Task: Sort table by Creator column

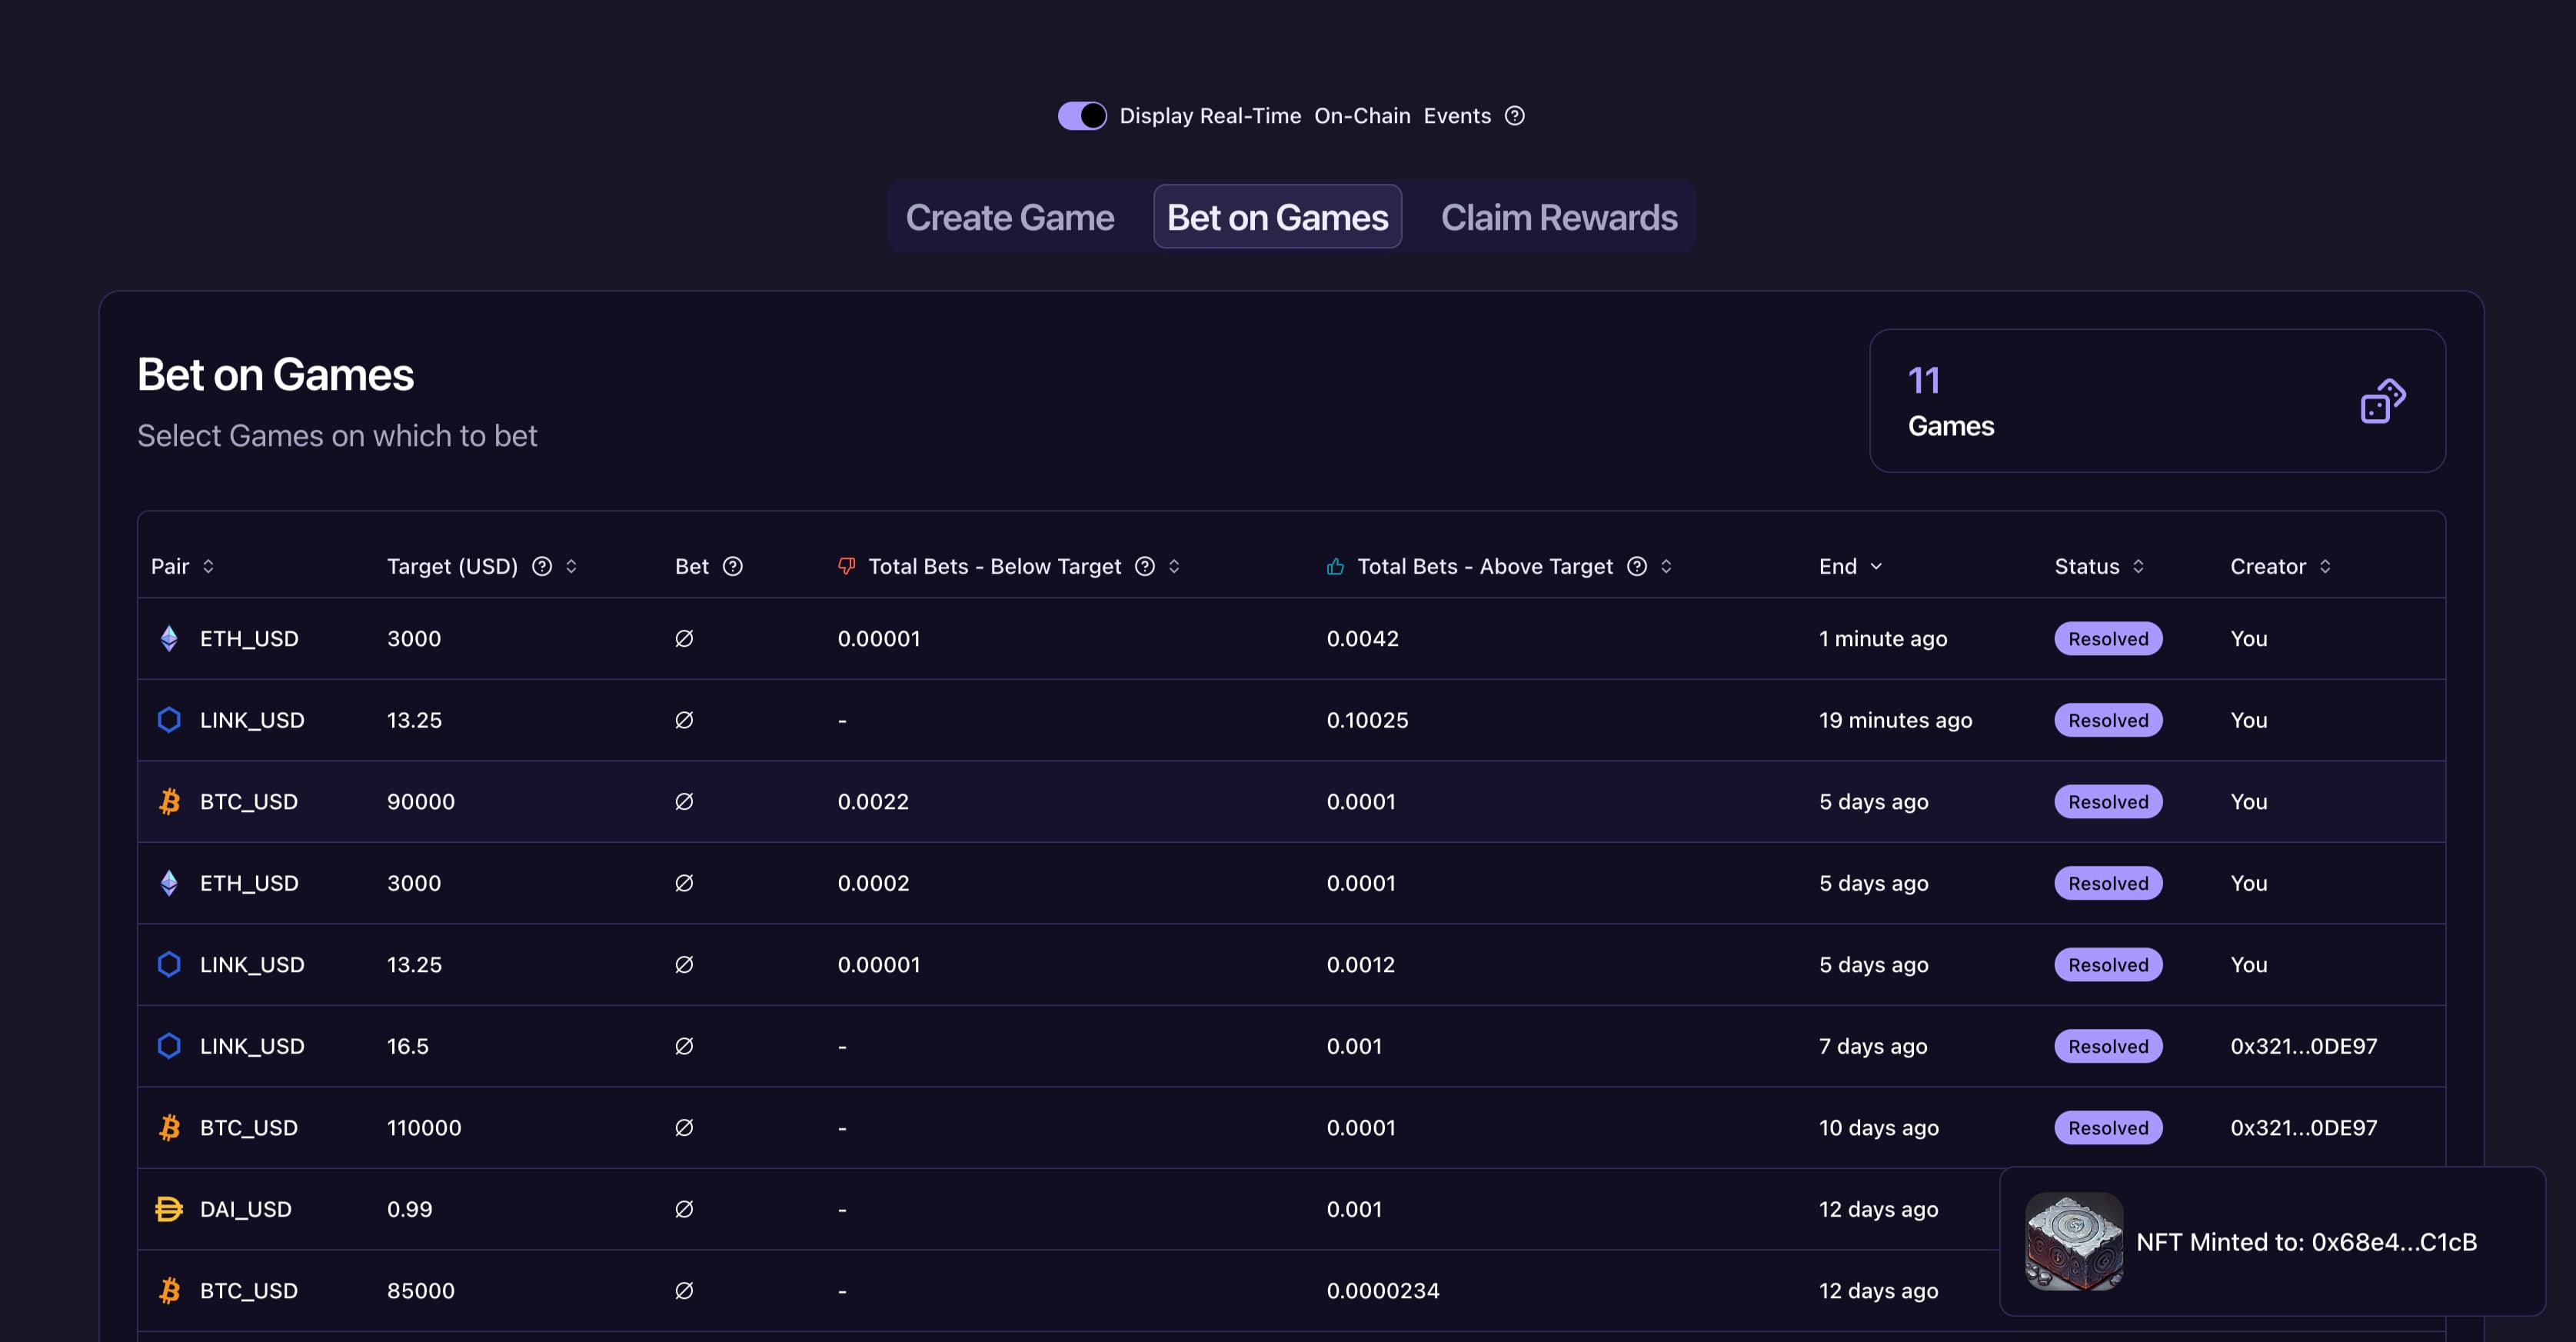Action: (x=2325, y=567)
